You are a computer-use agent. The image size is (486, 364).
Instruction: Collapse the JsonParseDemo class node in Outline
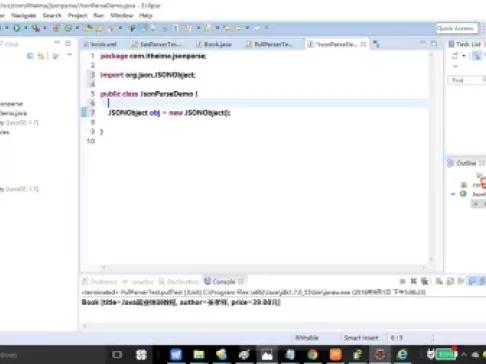[453, 194]
